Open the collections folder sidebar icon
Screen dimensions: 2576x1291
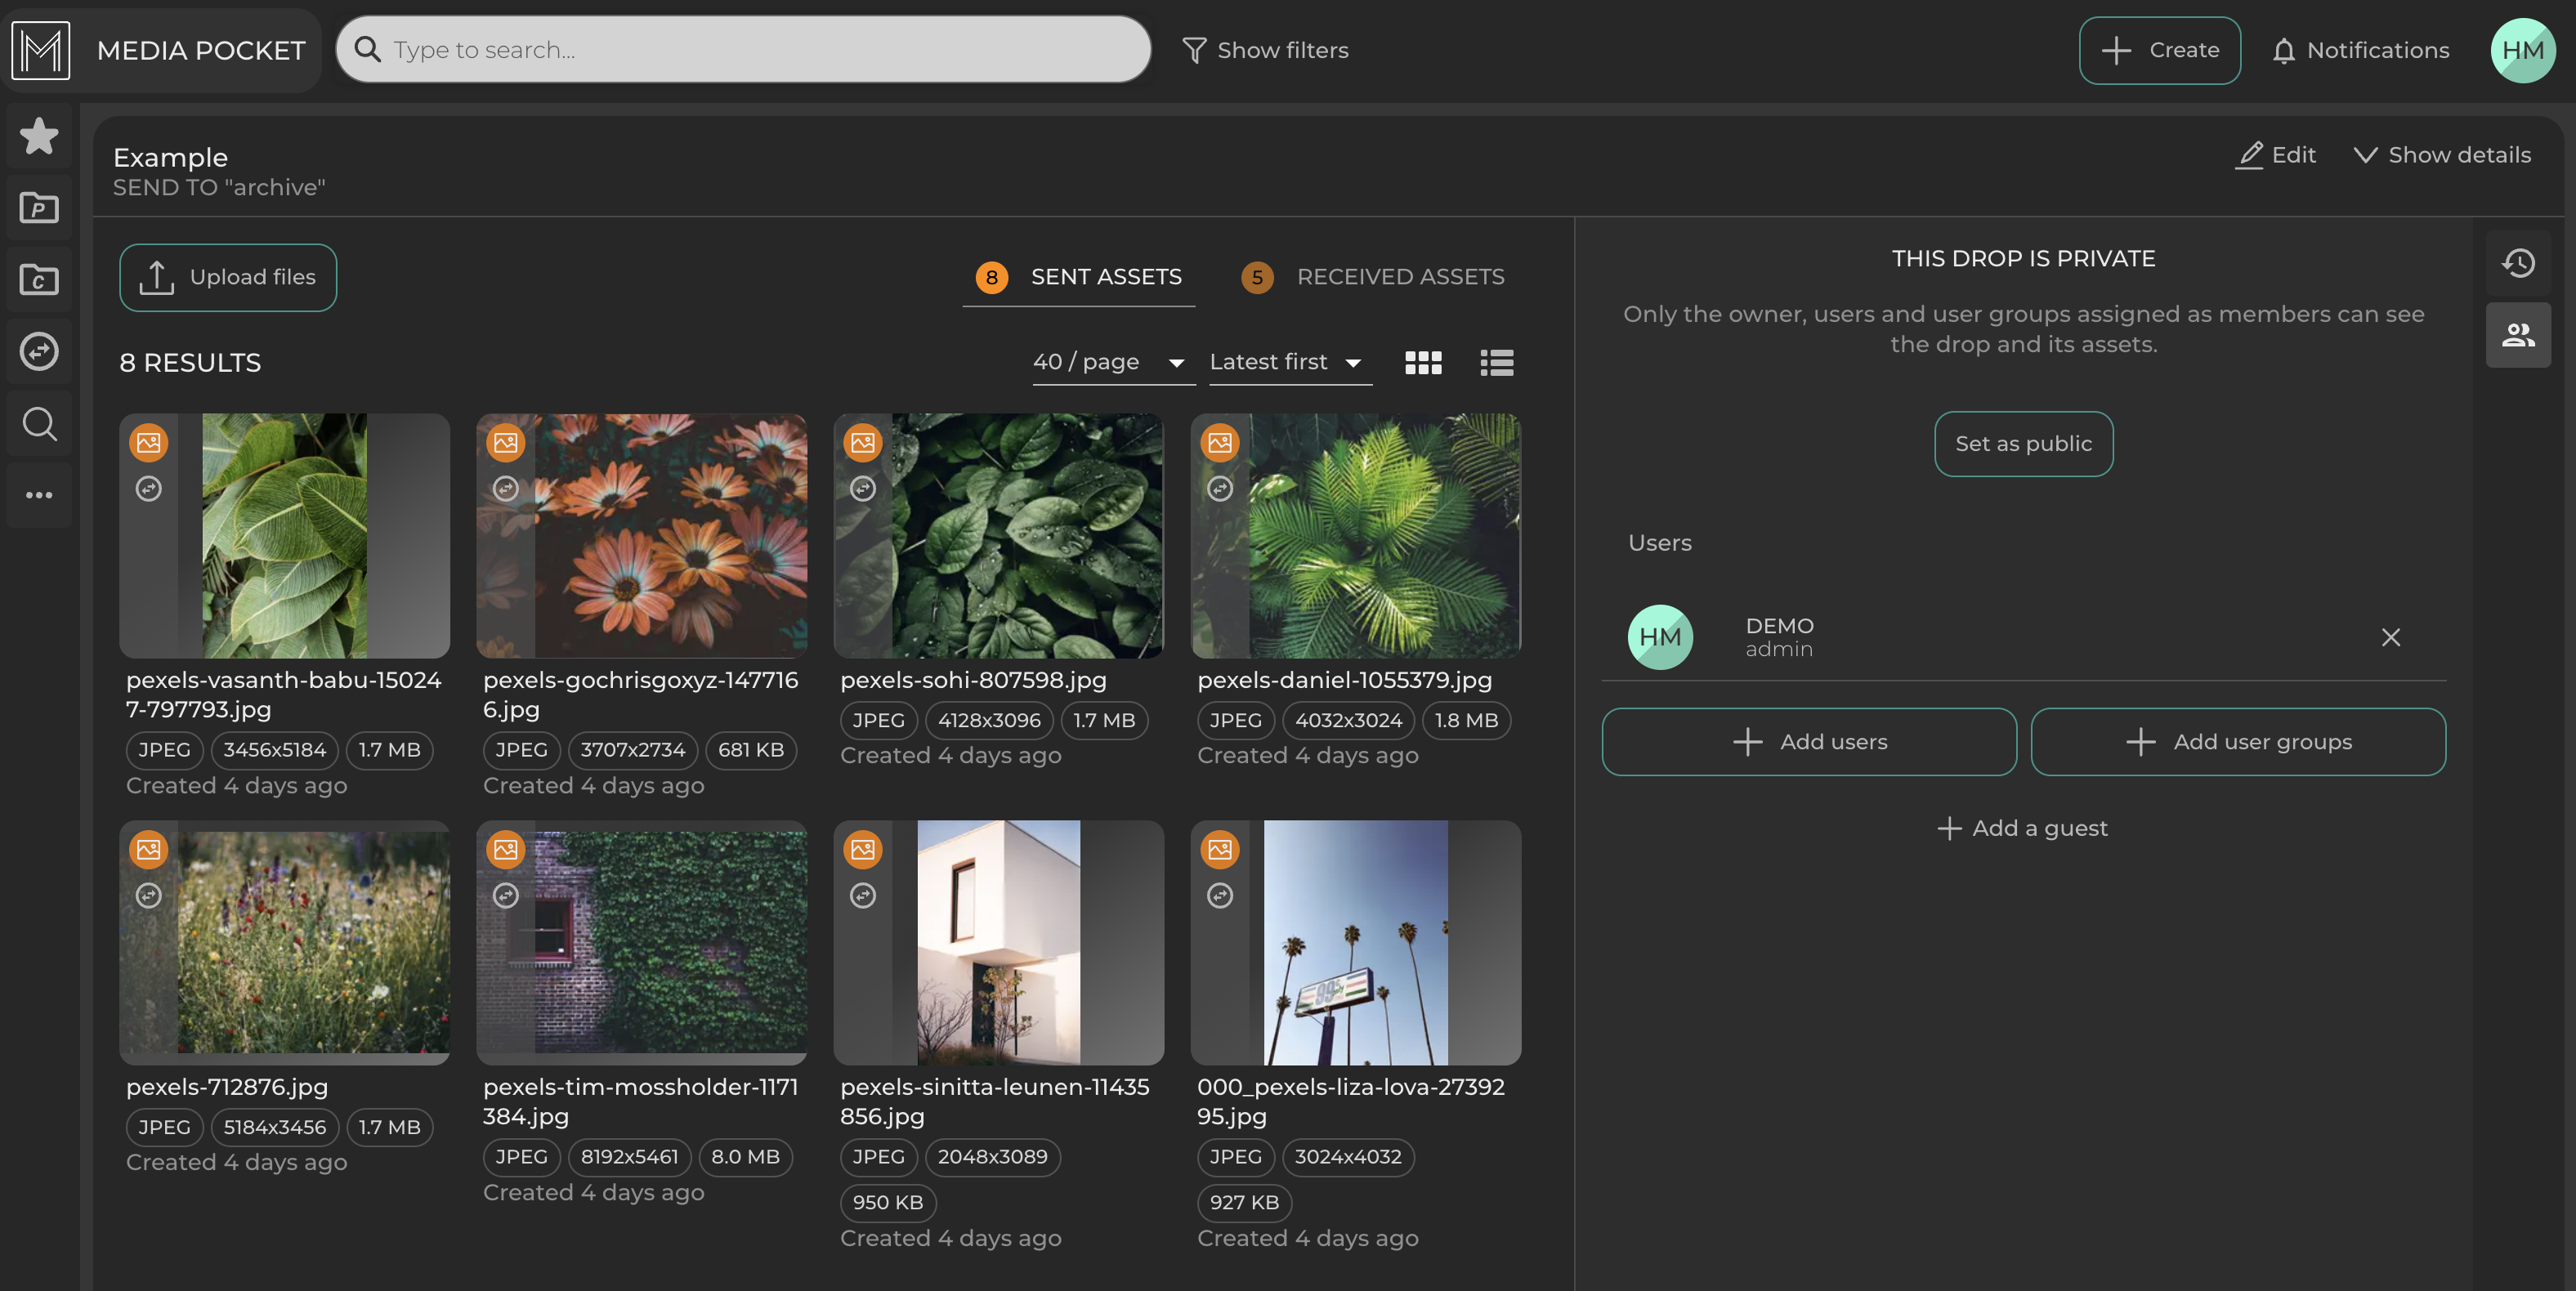[39, 280]
